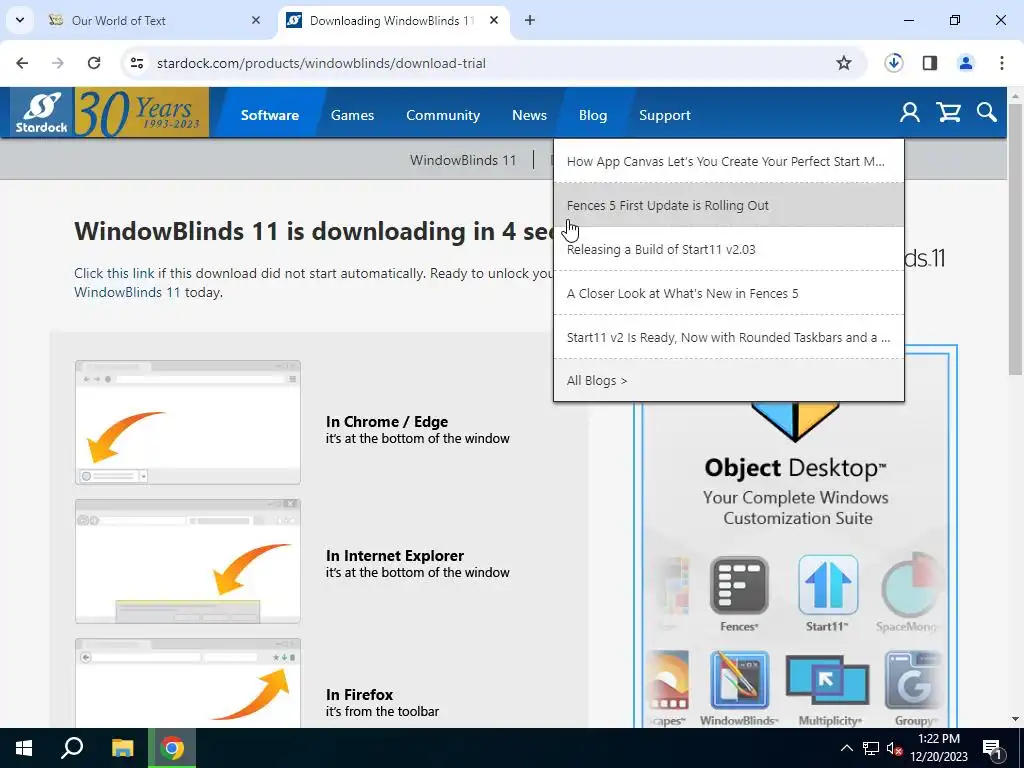The height and width of the screenshot is (768, 1024).
Task: Open the Community menu
Action: tap(443, 115)
